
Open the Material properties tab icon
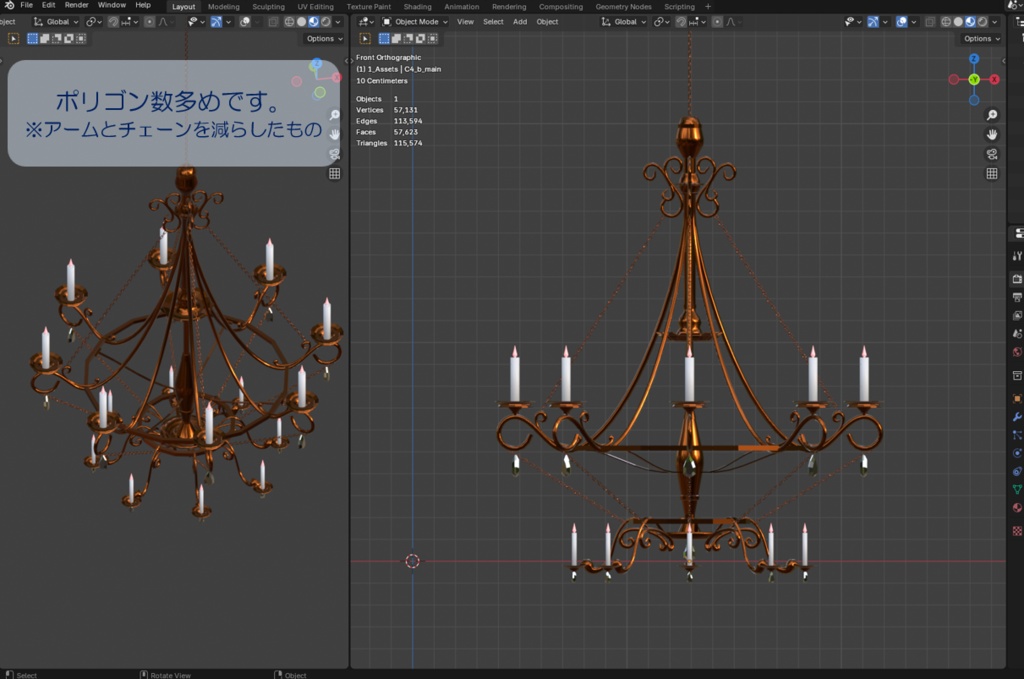click(x=1017, y=507)
